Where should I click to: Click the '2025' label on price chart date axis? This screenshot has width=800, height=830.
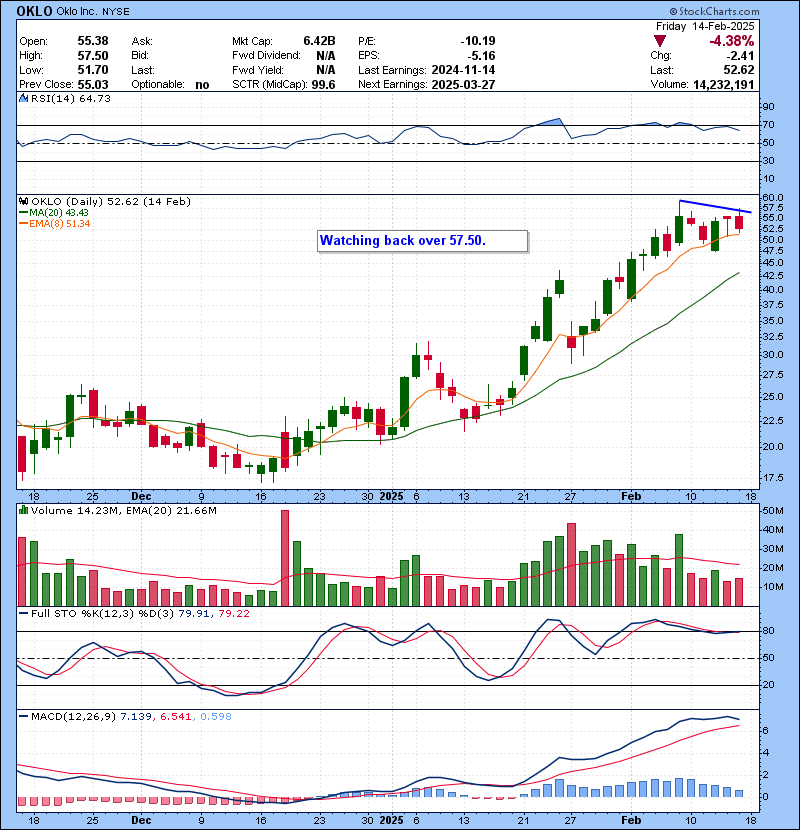tap(392, 497)
